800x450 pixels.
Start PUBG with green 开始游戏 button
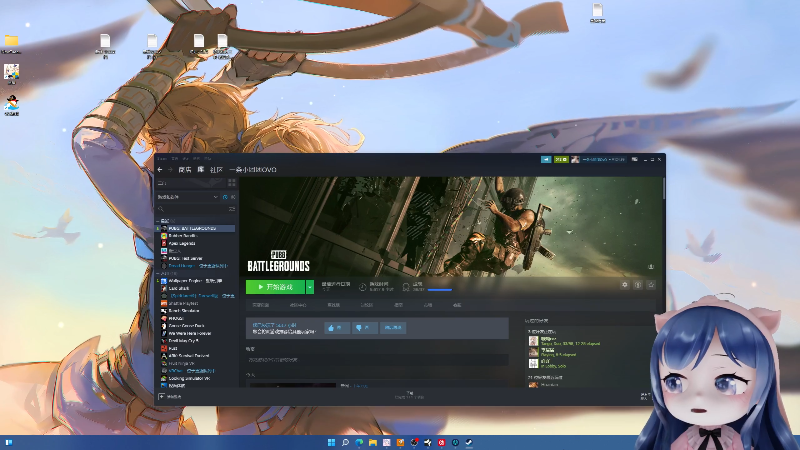pyautogui.click(x=275, y=287)
